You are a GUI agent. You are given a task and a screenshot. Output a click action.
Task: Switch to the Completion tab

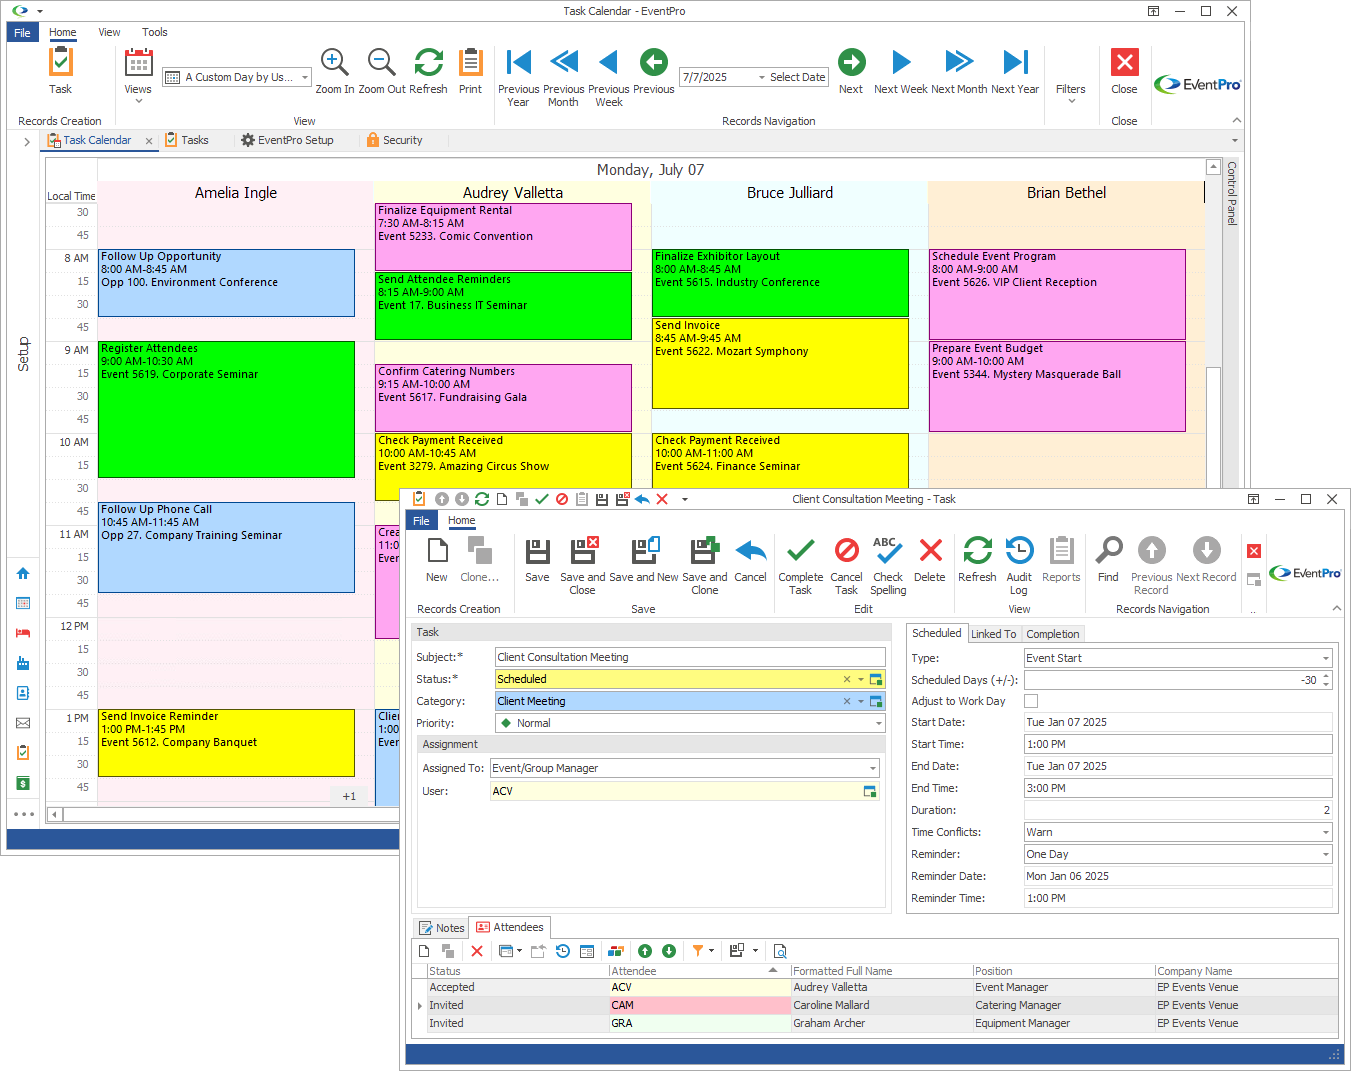click(x=1052, y=633)
